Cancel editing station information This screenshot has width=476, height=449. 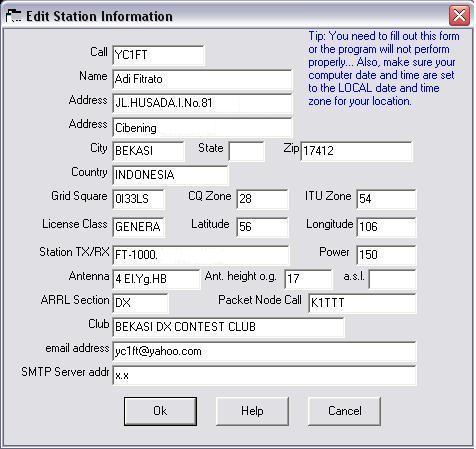(345, 411)
